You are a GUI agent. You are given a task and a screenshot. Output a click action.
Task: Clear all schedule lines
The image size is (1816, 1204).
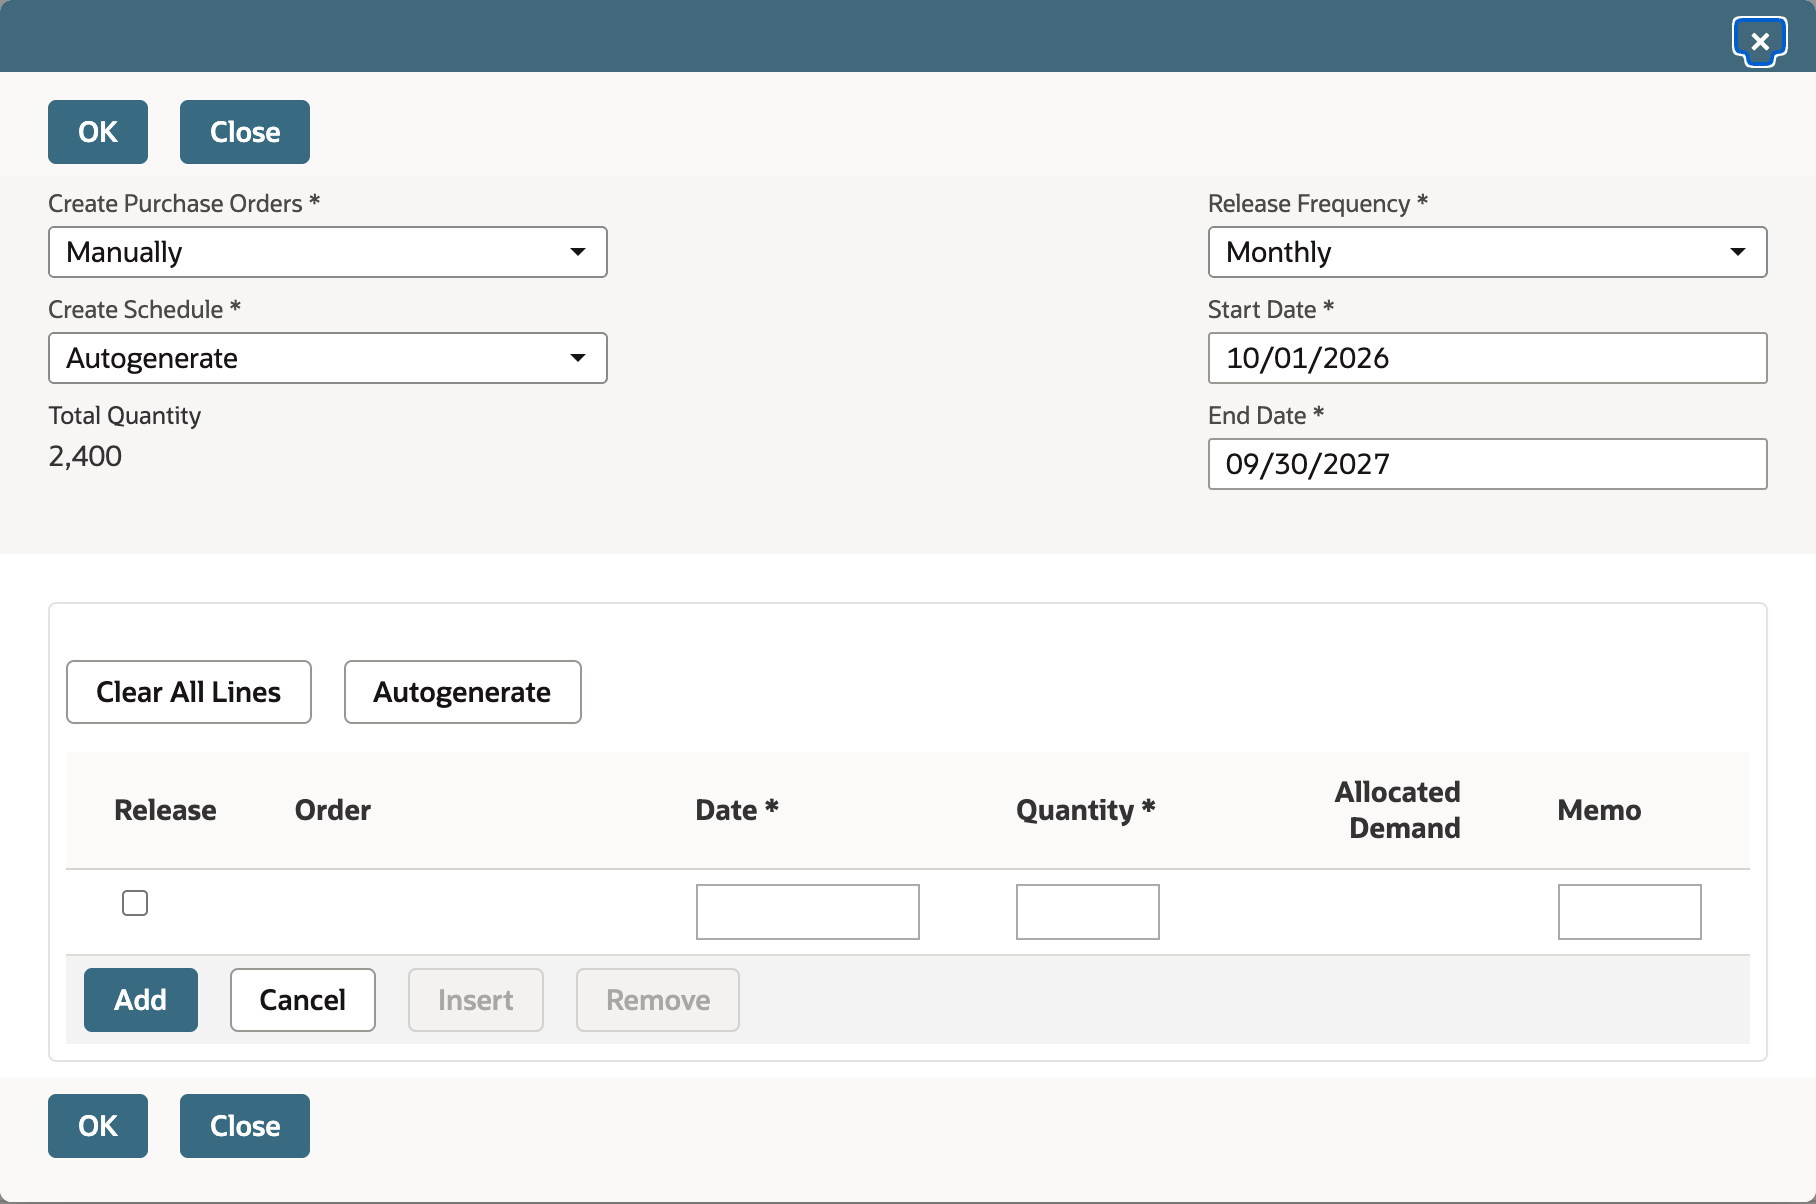189,692
